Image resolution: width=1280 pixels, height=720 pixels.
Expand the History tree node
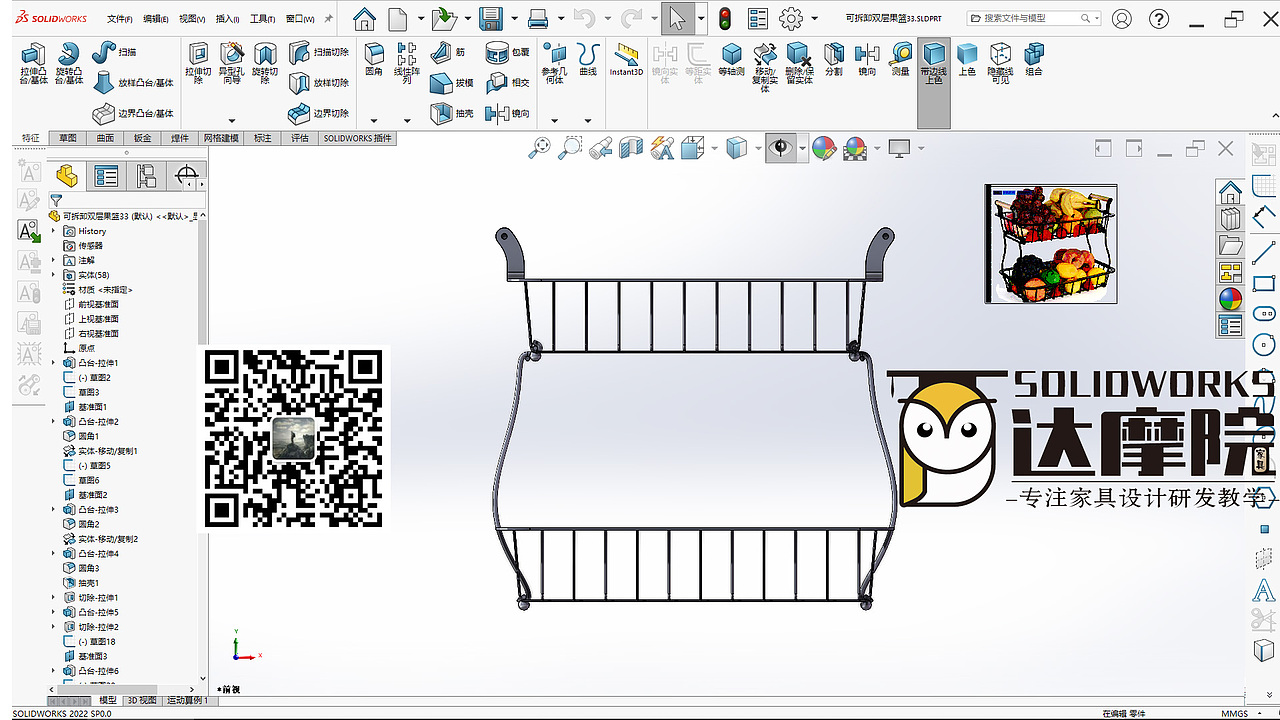[54, 231]
